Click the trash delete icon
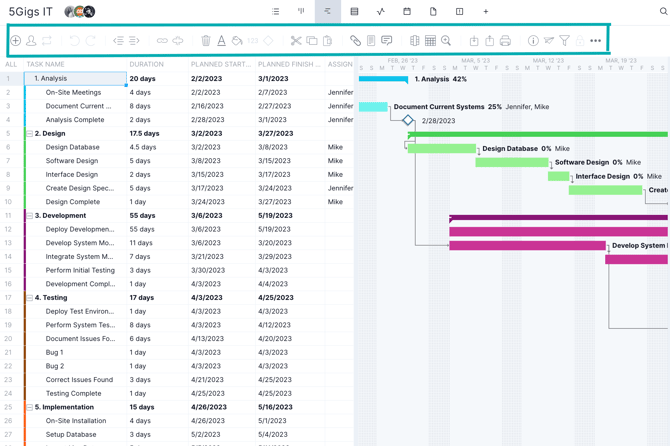 point(206,41)
